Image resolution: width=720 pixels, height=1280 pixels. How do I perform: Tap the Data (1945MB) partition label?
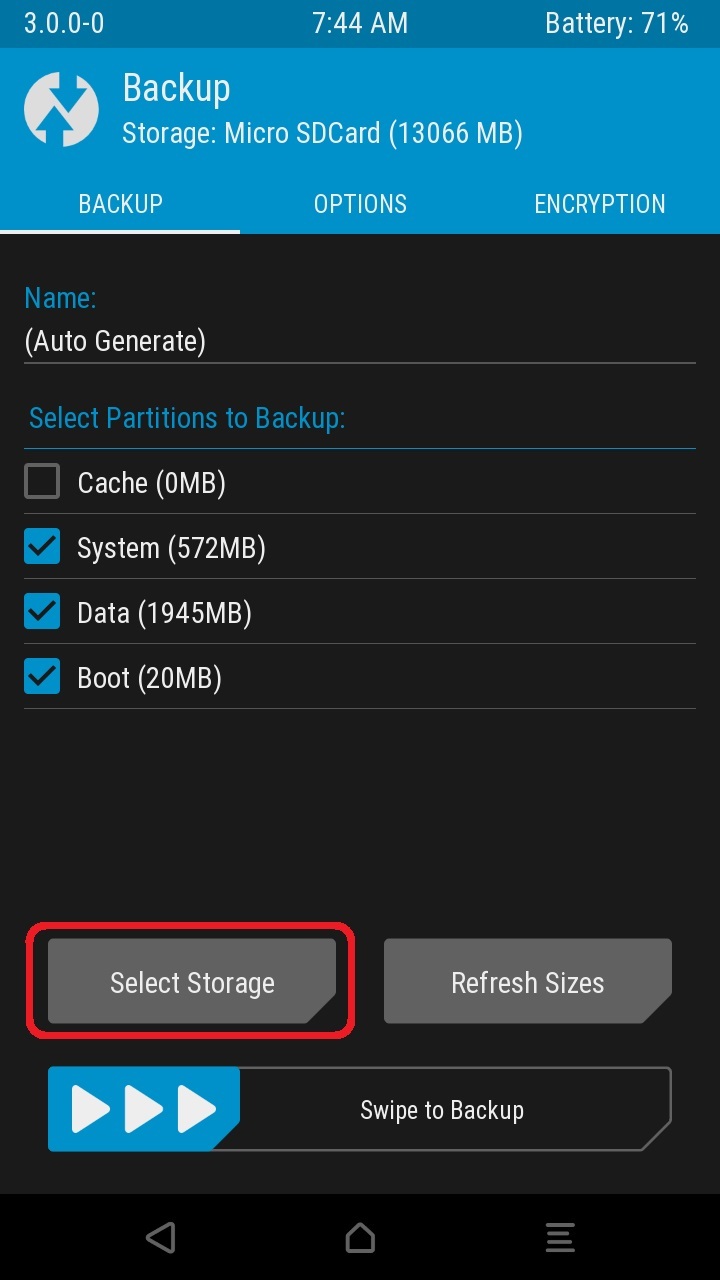[x=164, y=613]
